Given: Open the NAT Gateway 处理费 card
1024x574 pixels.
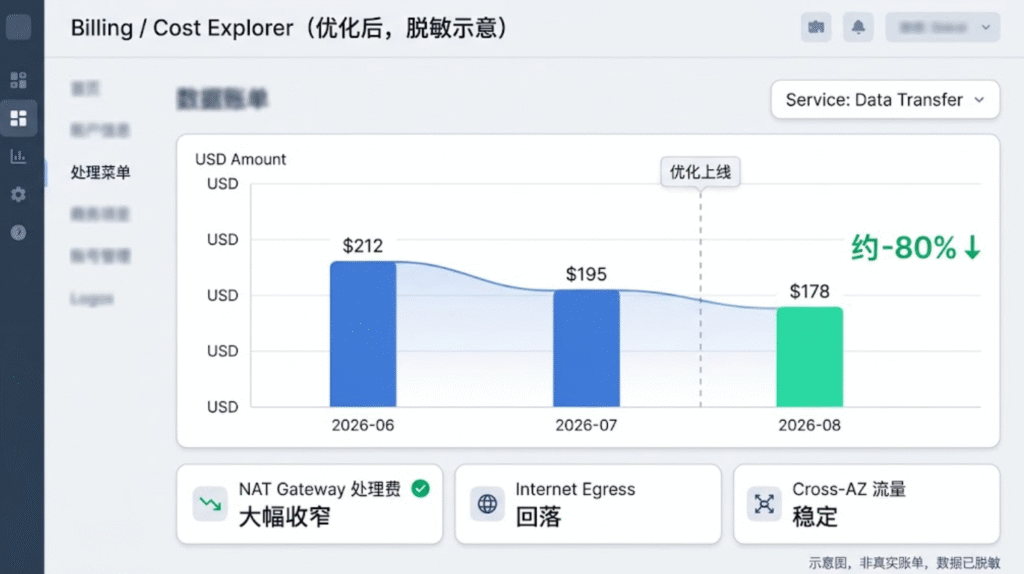Looking at the screenshot, I should 310,504.
